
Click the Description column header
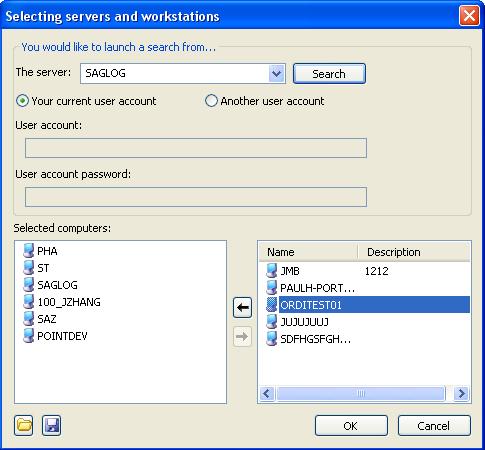click(x=414, y=252)
